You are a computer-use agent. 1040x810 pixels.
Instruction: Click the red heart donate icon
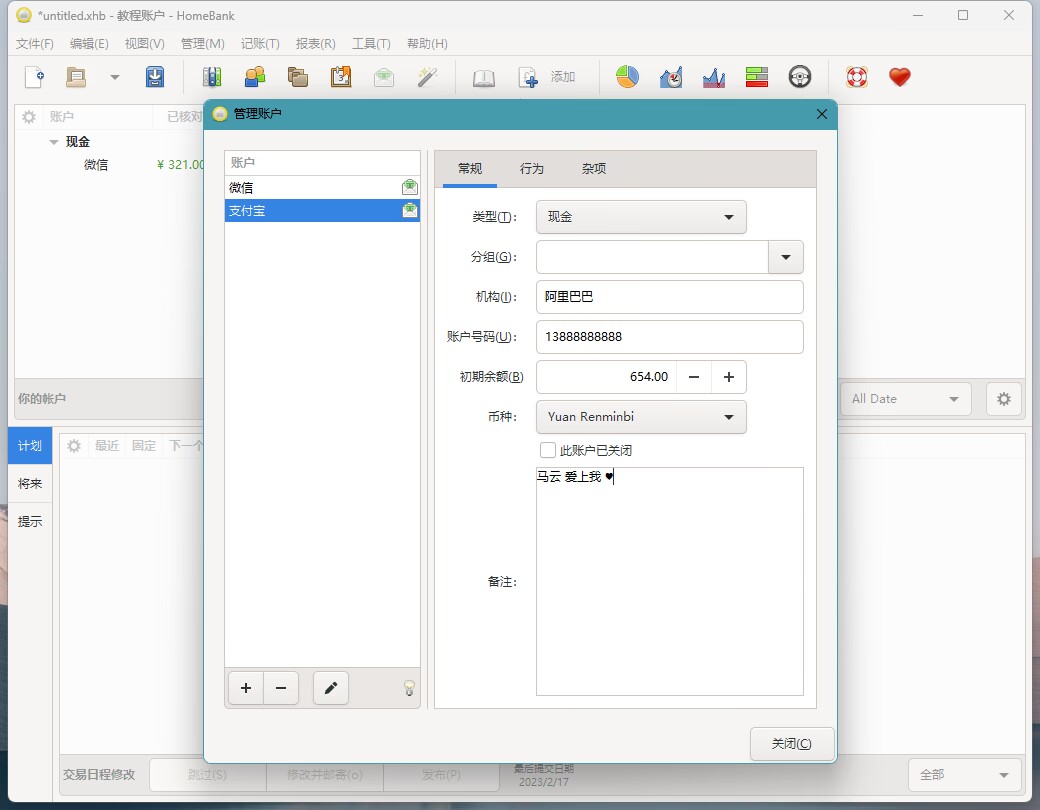tap(900, 77)
